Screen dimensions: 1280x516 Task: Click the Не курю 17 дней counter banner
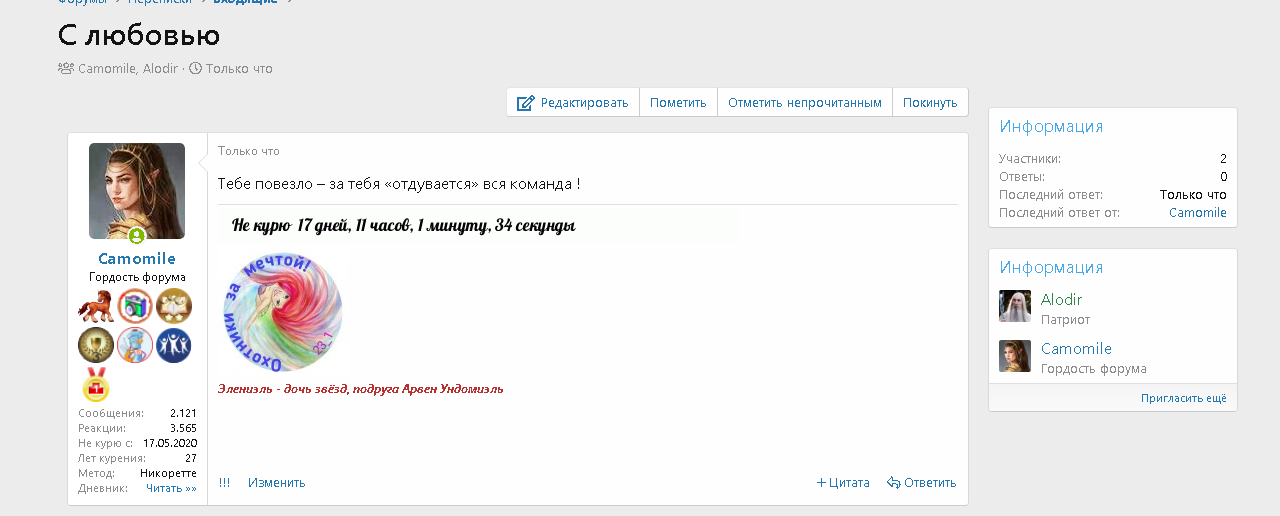478,226
